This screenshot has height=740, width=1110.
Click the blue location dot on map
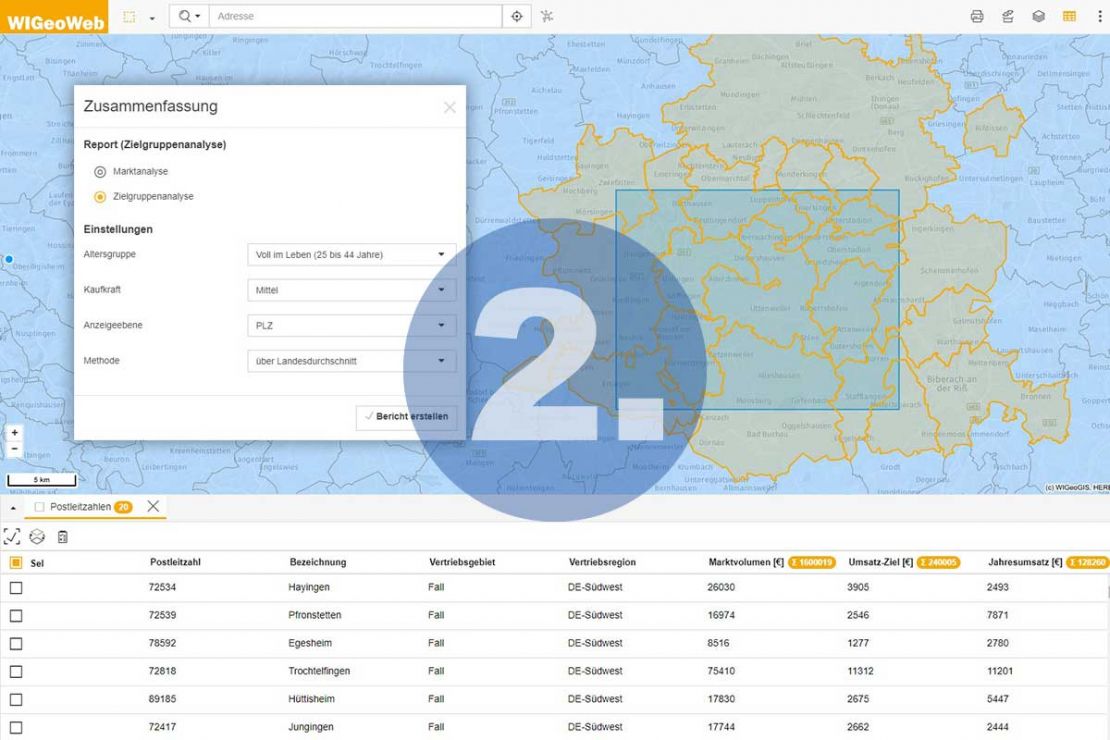[x=9, y=259]
